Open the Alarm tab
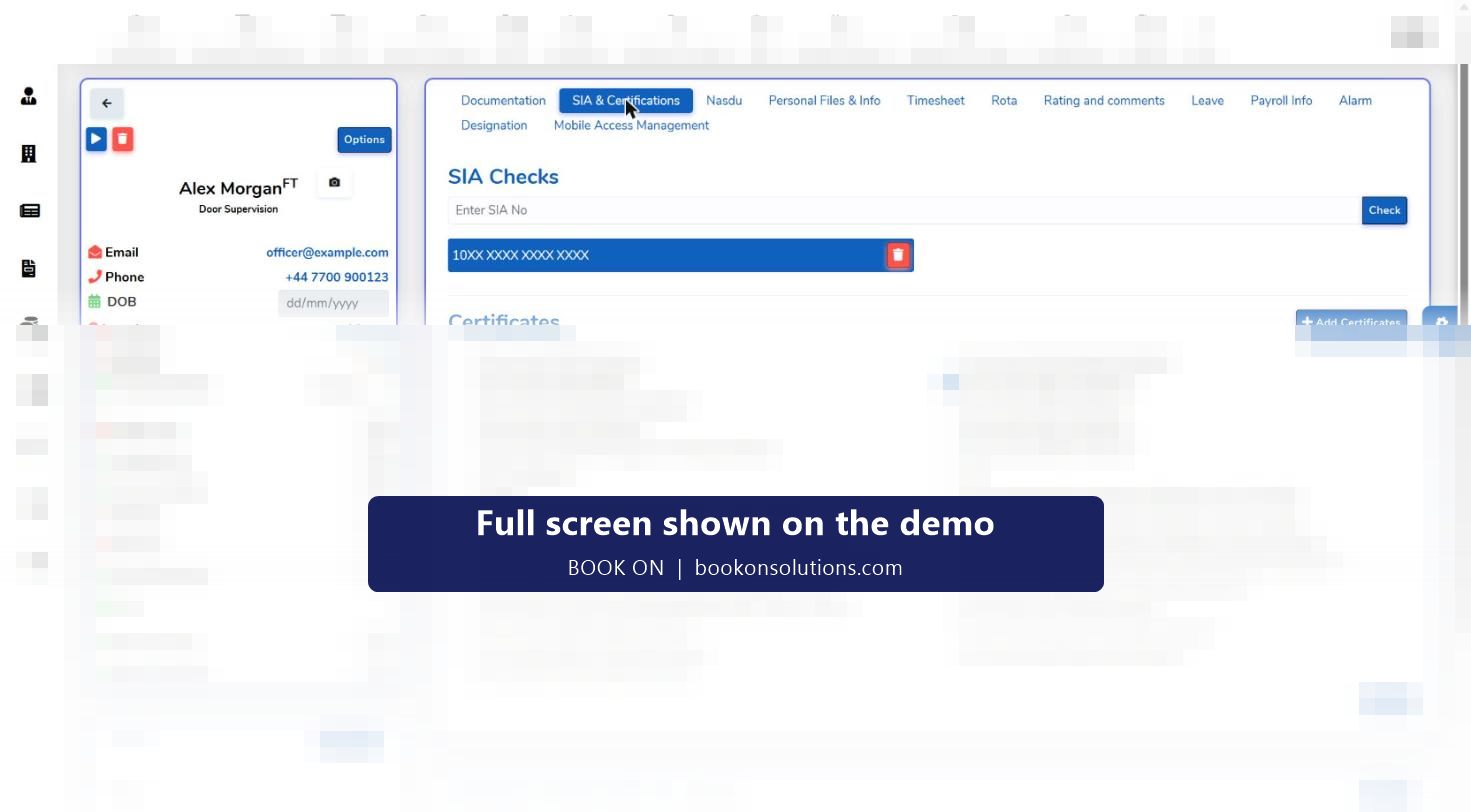The height and width of the screenshot is (812, 1471). pyautogui.click(x=1355, y=100)
